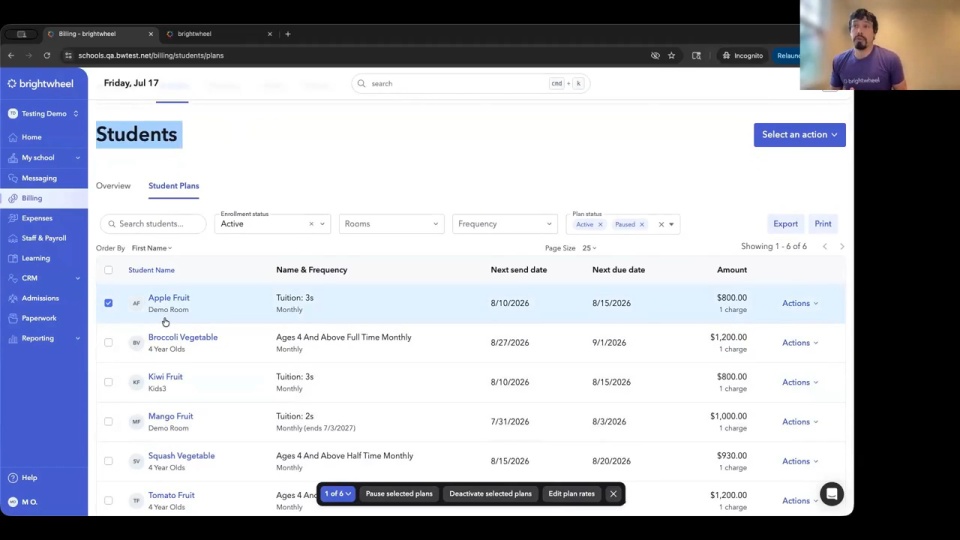Close the bulk actions bar
The width and height of the screenshot is (960, 540).
613,494
